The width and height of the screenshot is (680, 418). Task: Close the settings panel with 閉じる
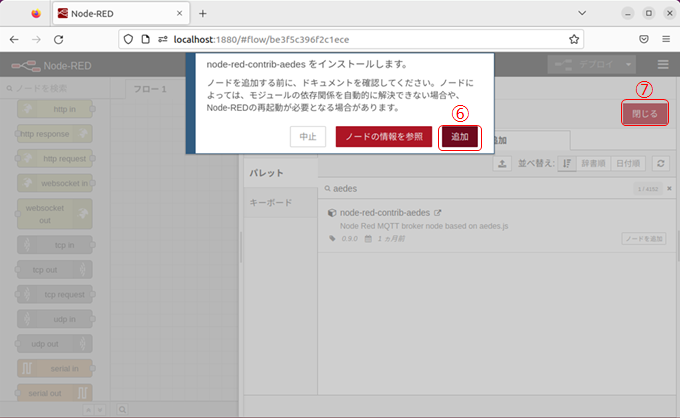(645, 114)
